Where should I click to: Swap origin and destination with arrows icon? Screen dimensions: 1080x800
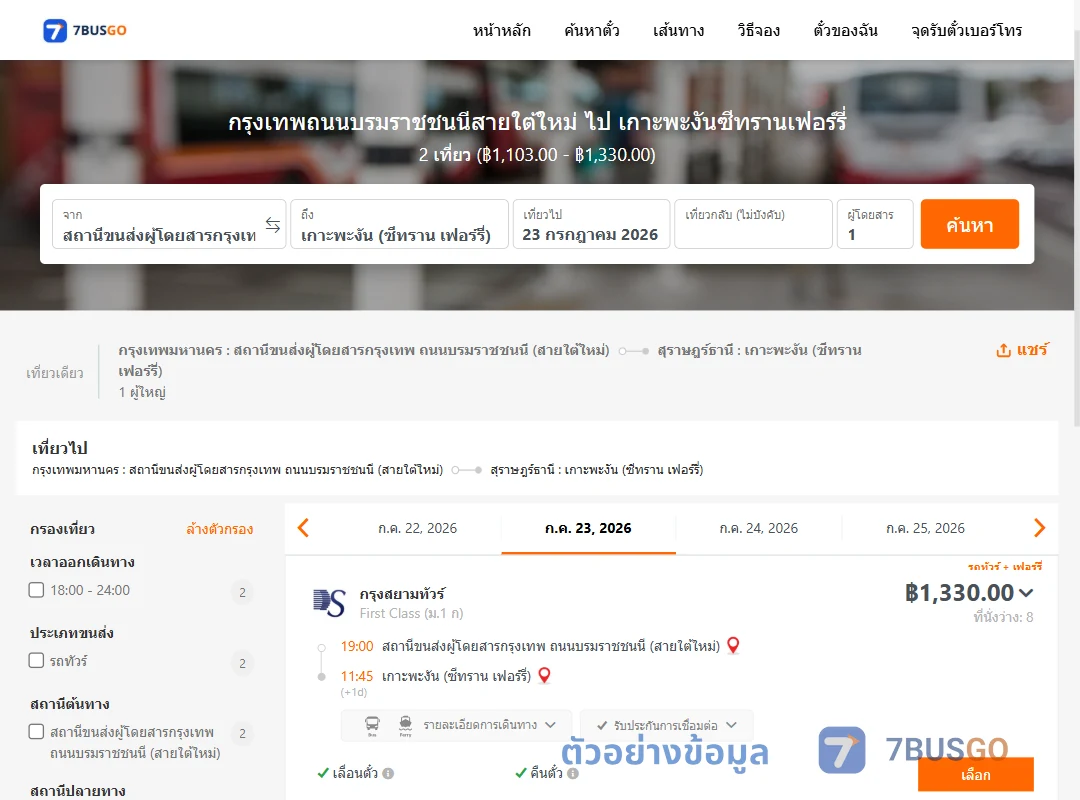(273, 225)
